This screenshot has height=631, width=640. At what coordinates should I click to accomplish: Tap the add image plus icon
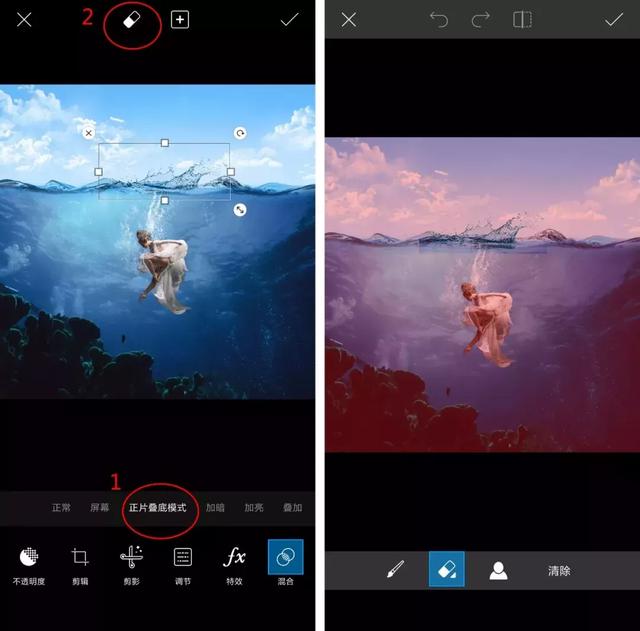(180, 20)
